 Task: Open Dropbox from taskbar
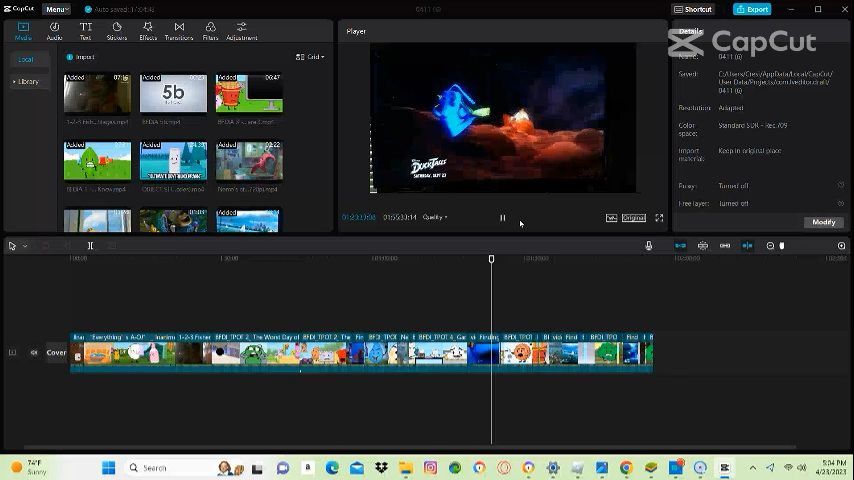pyautogui.click(x=381, y=467)
